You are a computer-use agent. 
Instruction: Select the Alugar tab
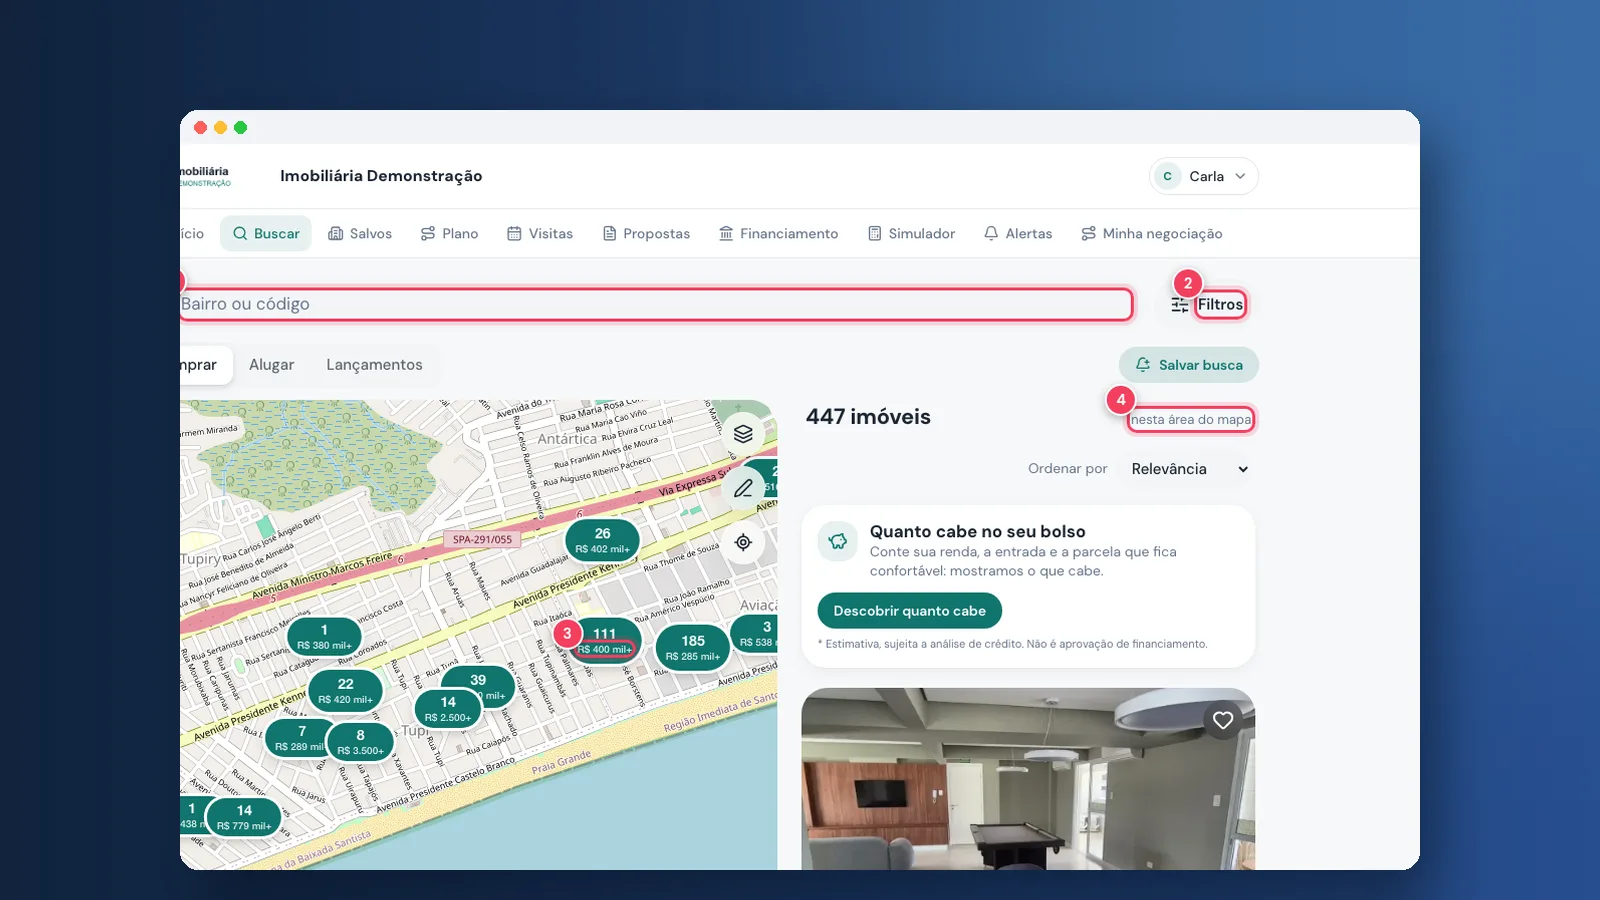[271, 365]
